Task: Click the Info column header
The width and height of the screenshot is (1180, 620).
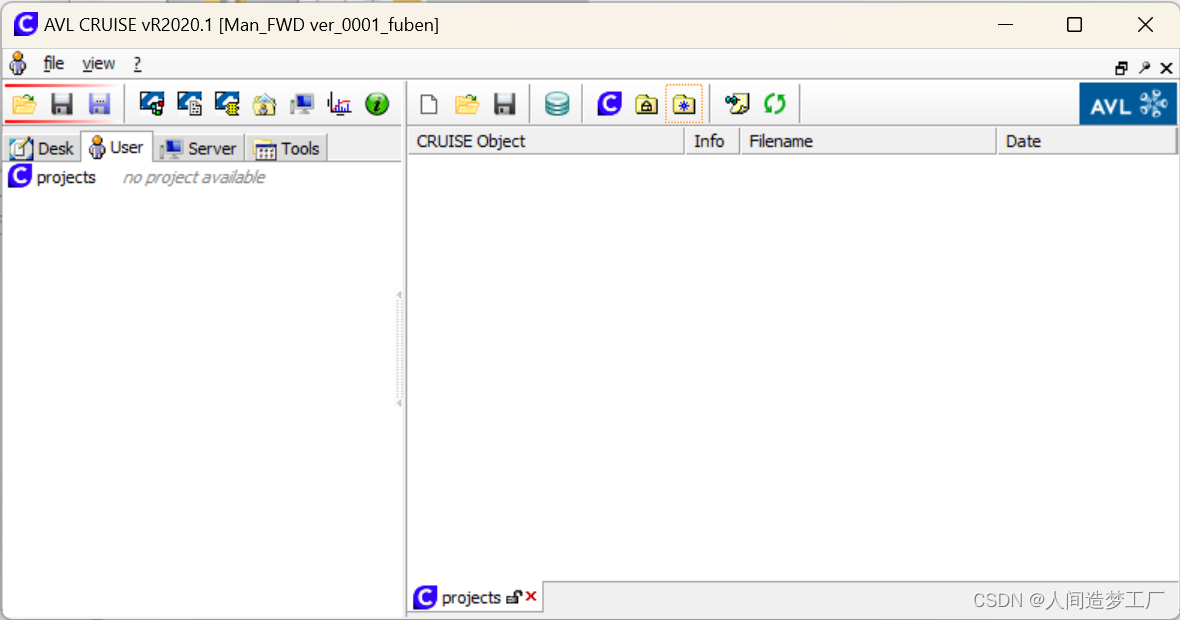Action: pyautogui.click(x=712, y=141)
